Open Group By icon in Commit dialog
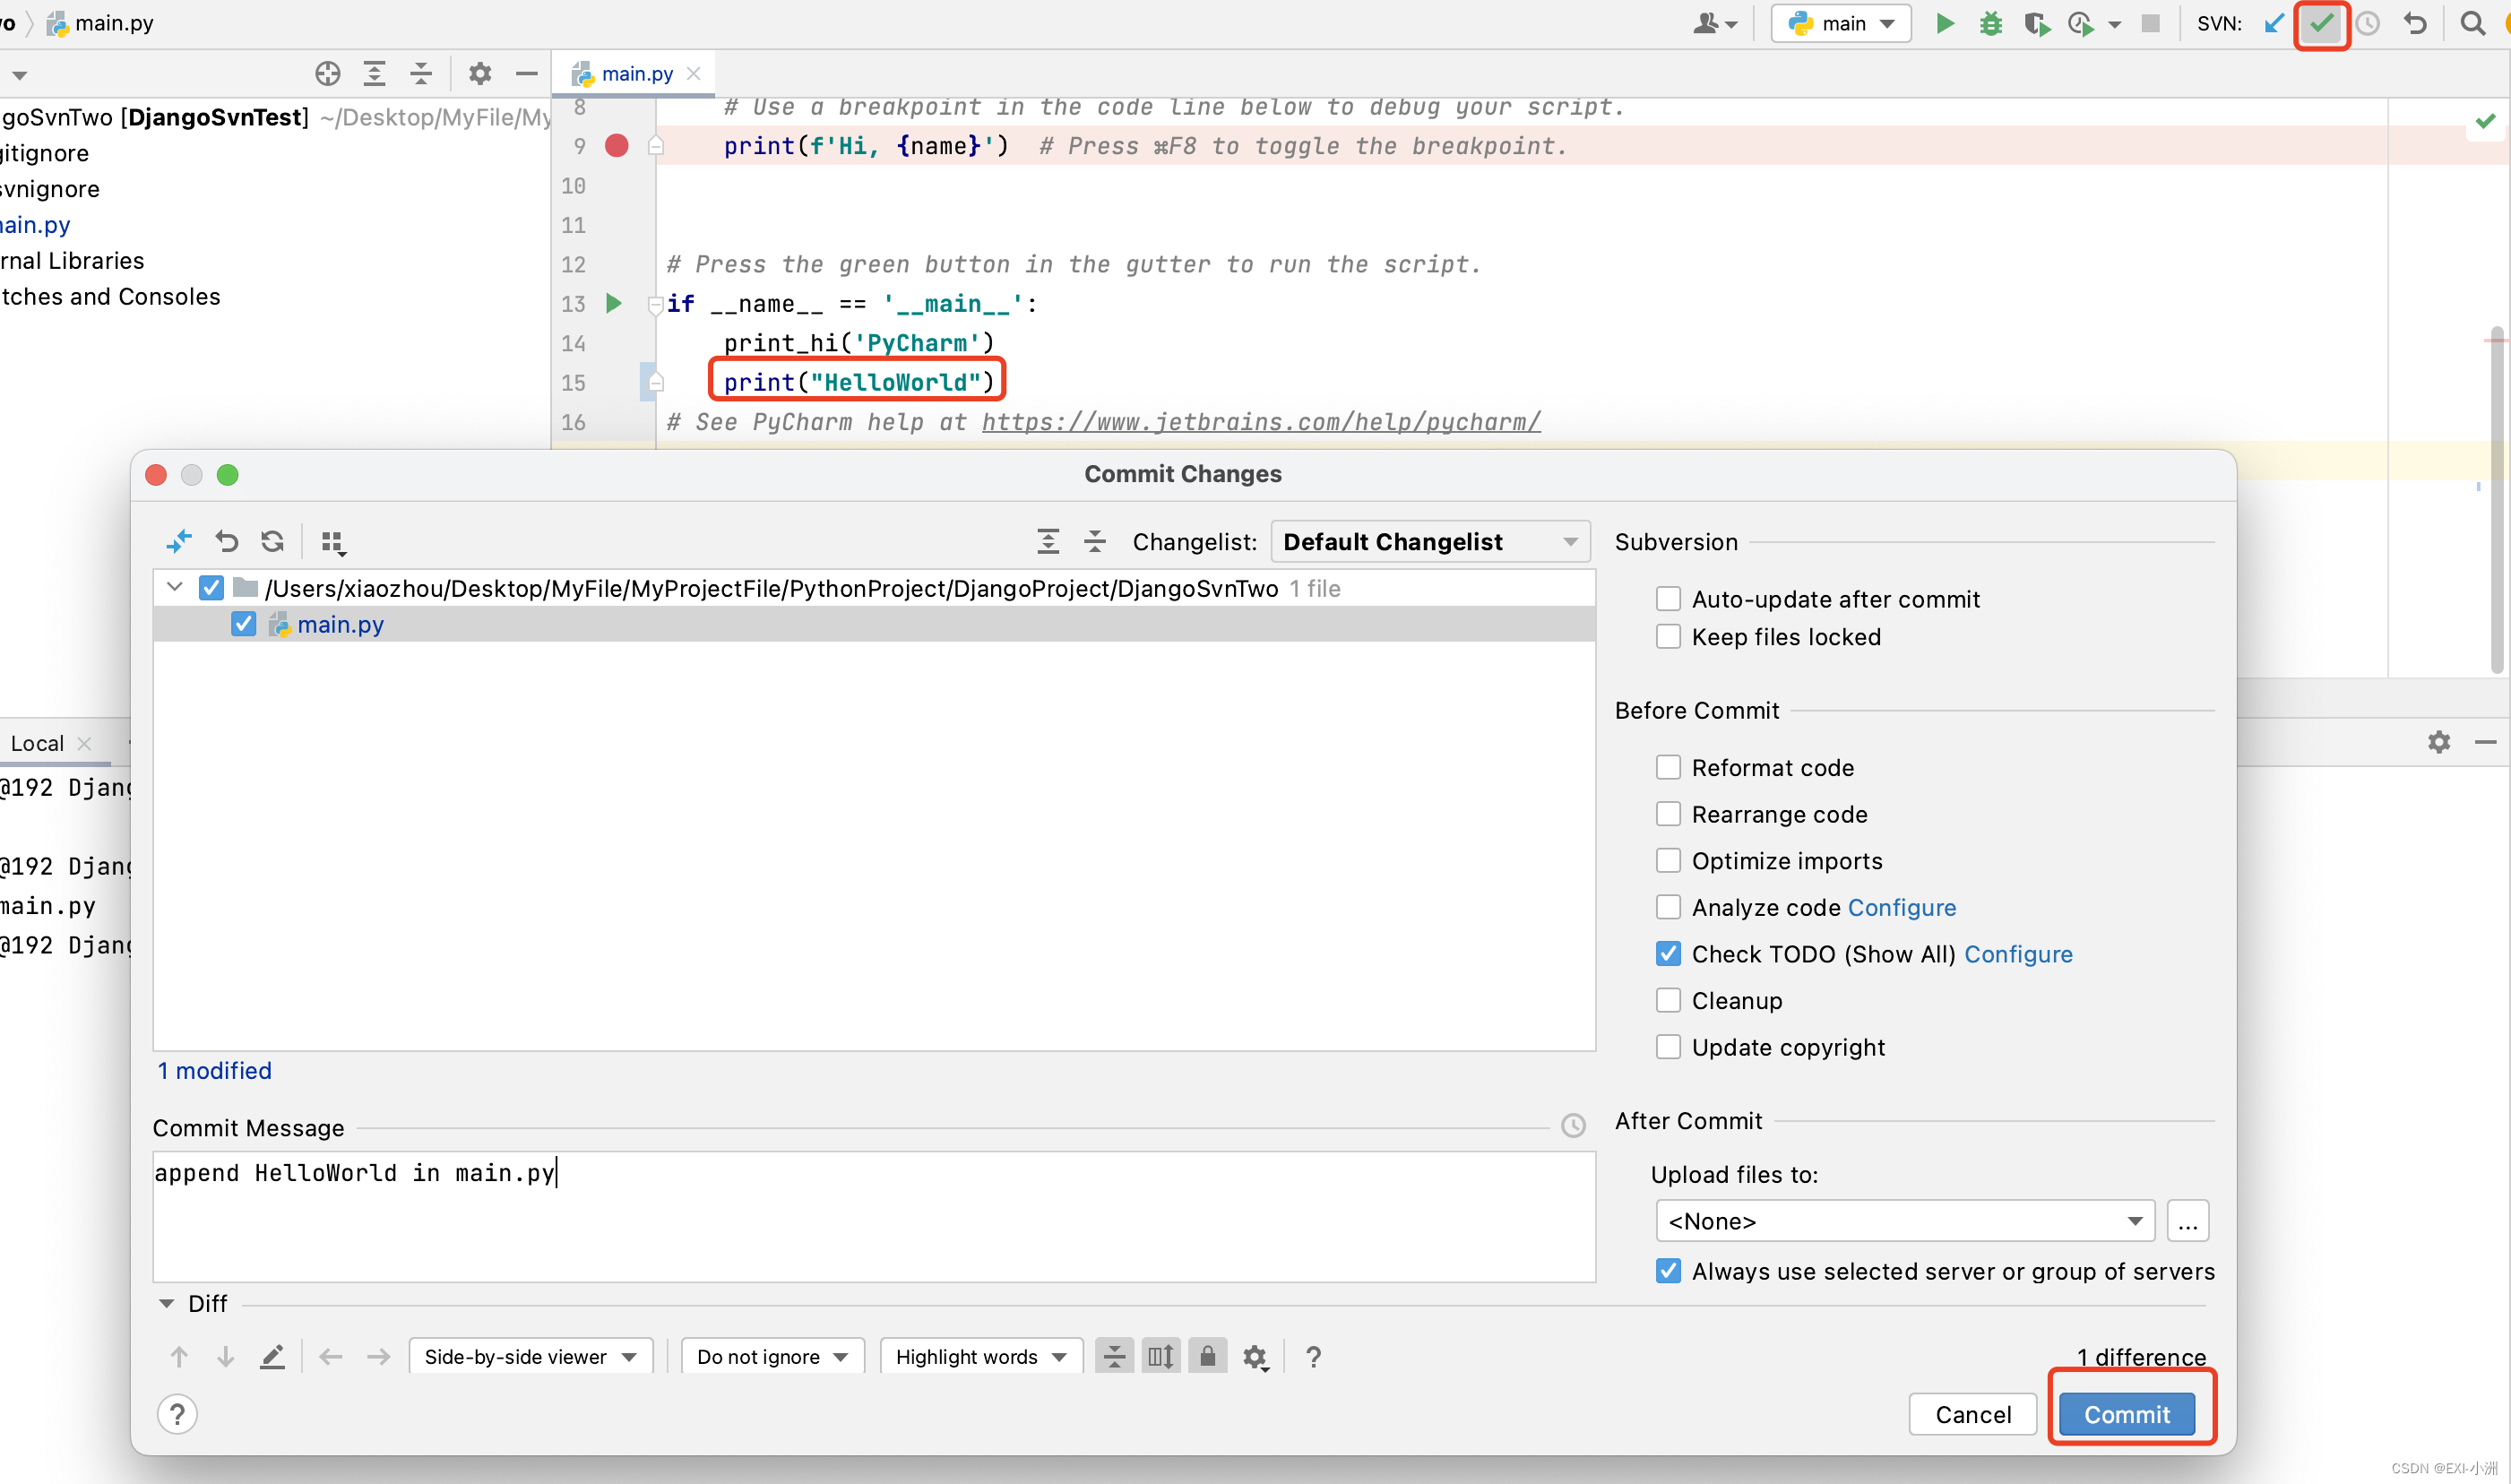 (x=333, y=542)
